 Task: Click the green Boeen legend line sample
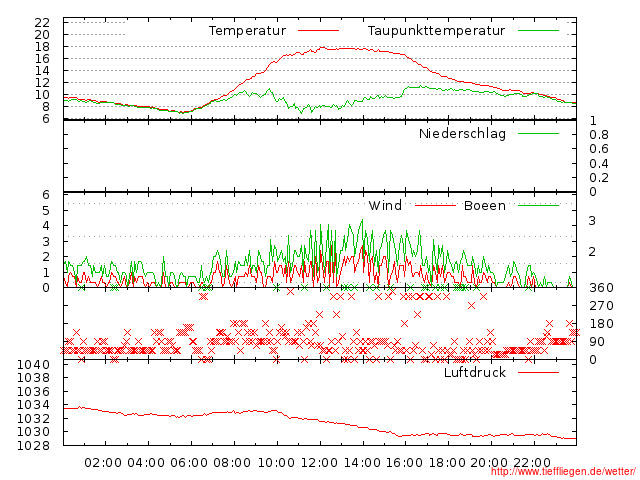click(x=538, y=205)
